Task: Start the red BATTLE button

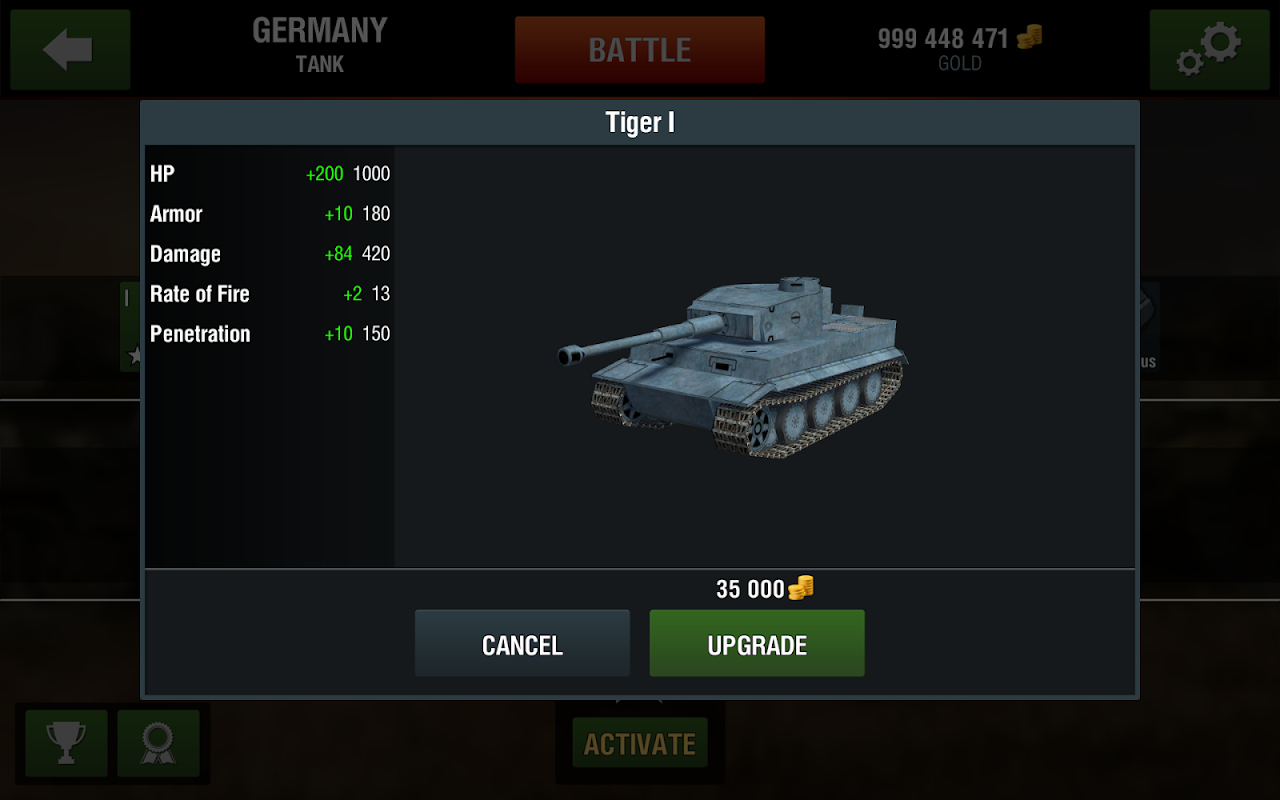Action: (x=640, y=50)
